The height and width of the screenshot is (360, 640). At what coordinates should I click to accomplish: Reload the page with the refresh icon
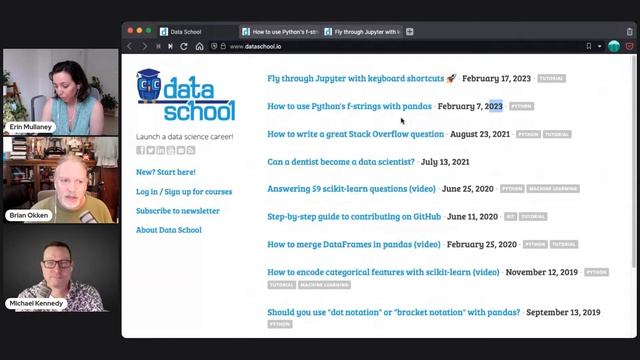pyautogui.click(x=184, y=47)
